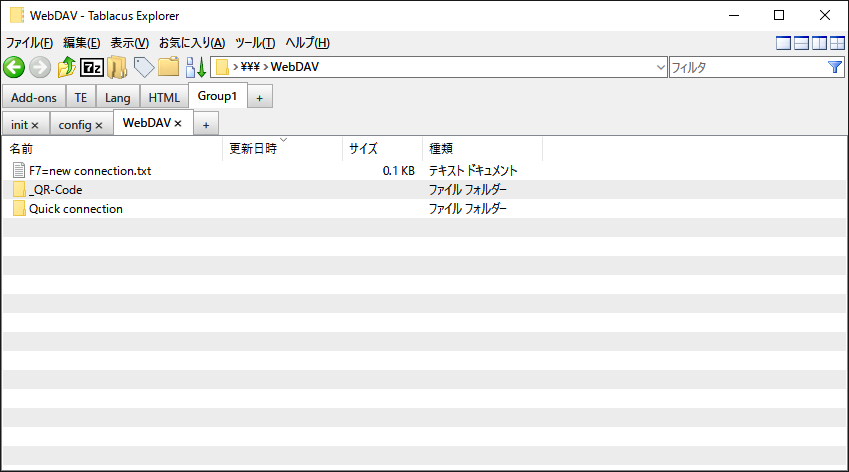
Task: Go back with the green arrow button
Action: click(14, 68)
